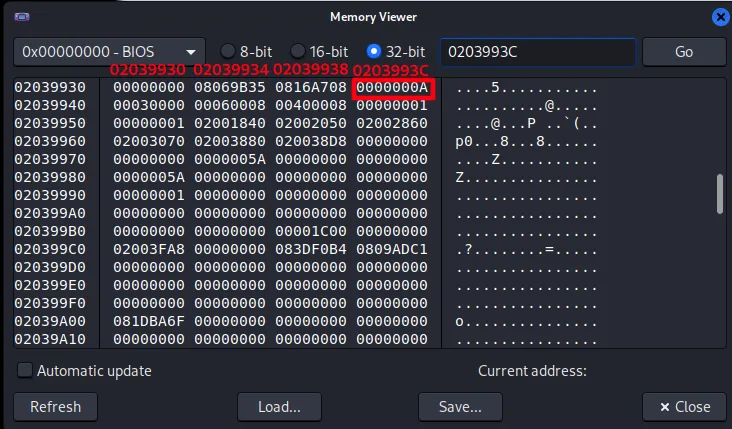Screen dimensions: 732x429
Task: Select the 32-bit display mode
Action: [375, 51]
